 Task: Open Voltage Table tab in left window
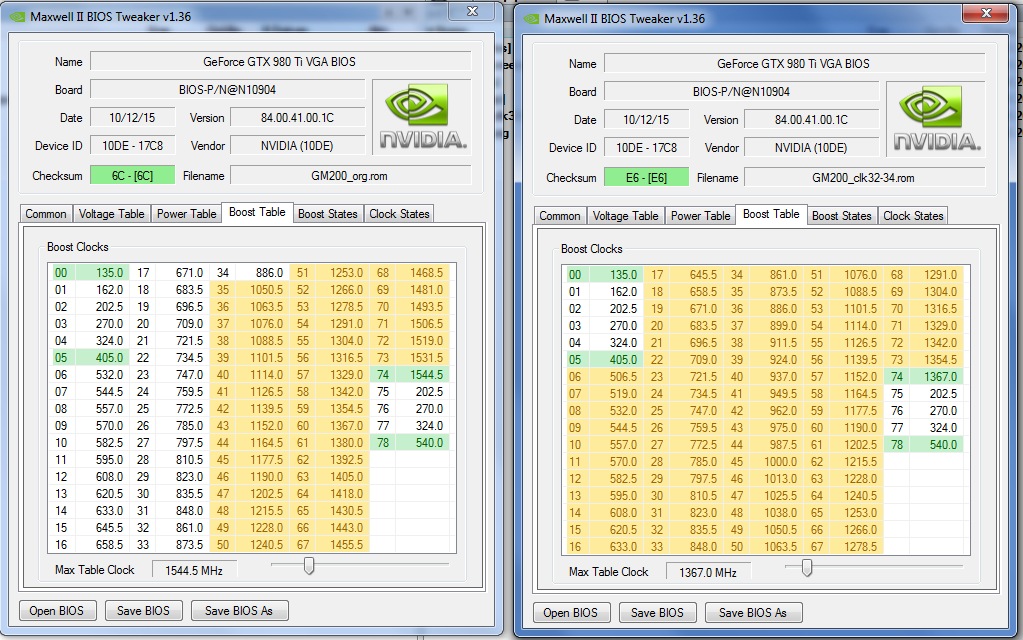click(x=112, y=214)
